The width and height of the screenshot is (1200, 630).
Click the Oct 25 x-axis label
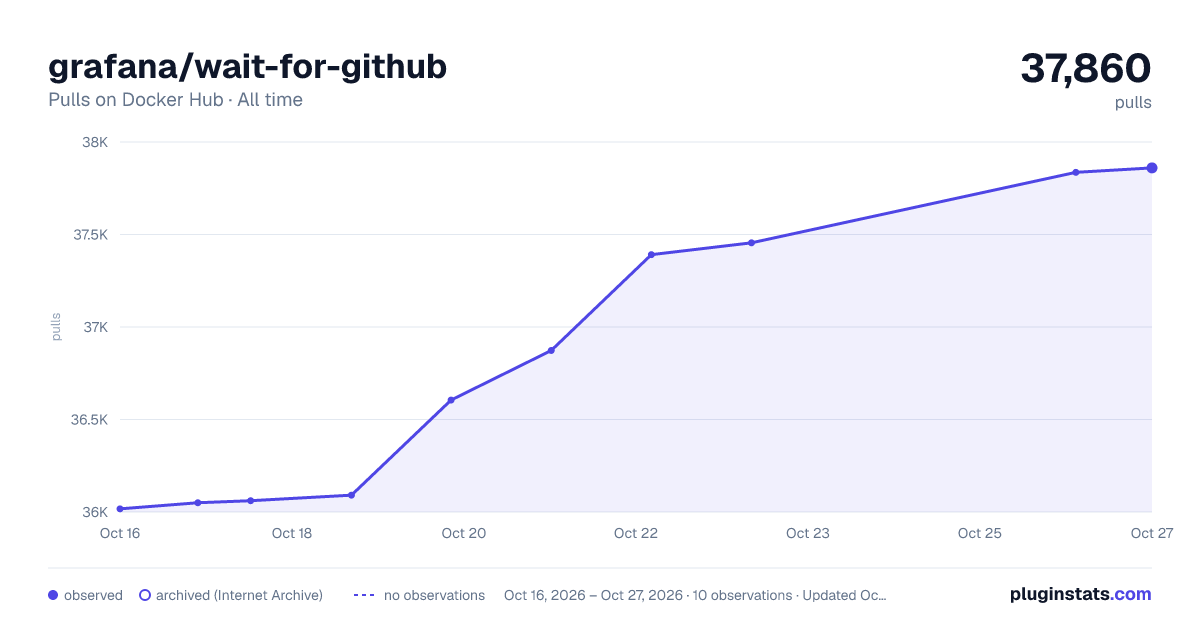[x=980, y=533]
